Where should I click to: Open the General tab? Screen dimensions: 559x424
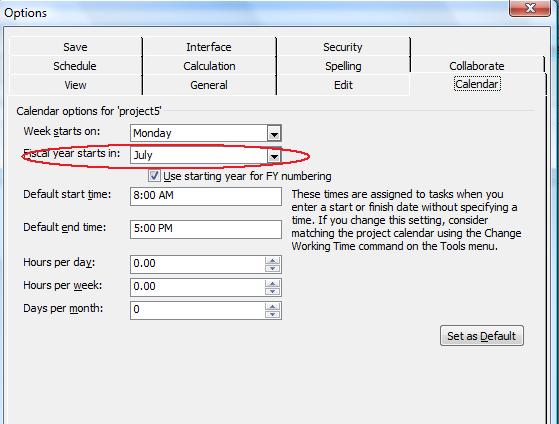209,85
